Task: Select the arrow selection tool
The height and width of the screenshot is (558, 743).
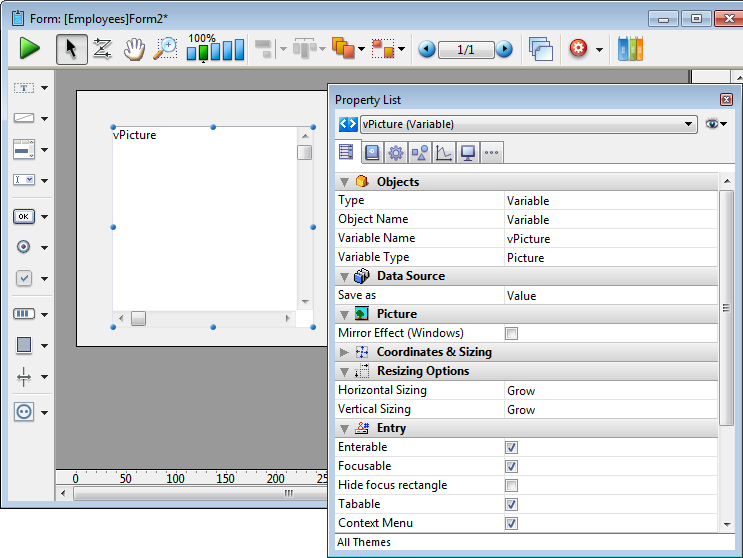Action: pyautogui.click(x=70, y=48)
